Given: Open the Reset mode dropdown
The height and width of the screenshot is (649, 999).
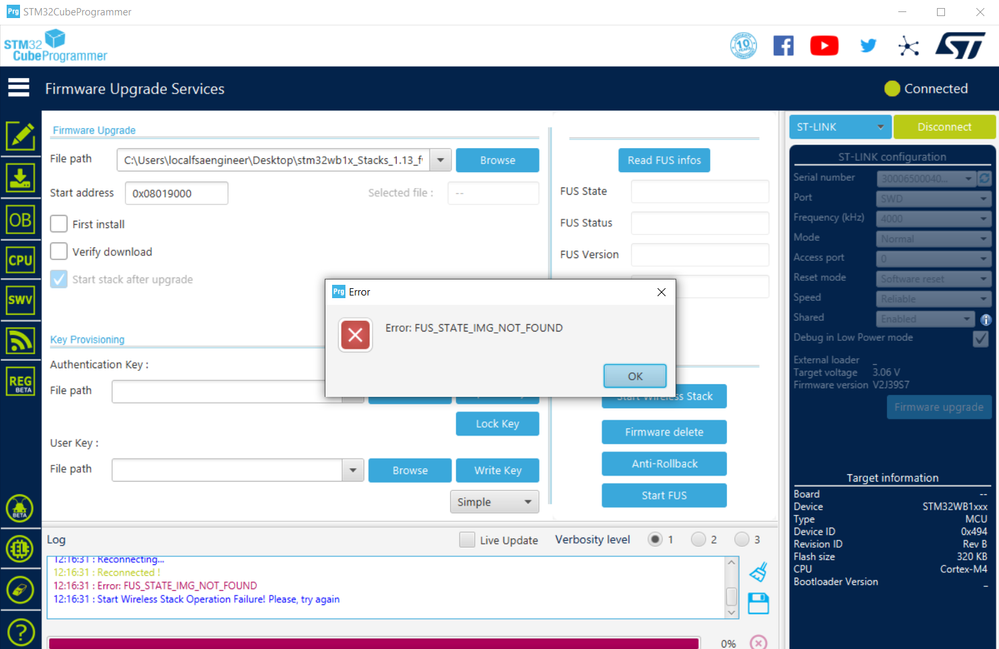Looking at the screenshot, I should coord(933,279).
